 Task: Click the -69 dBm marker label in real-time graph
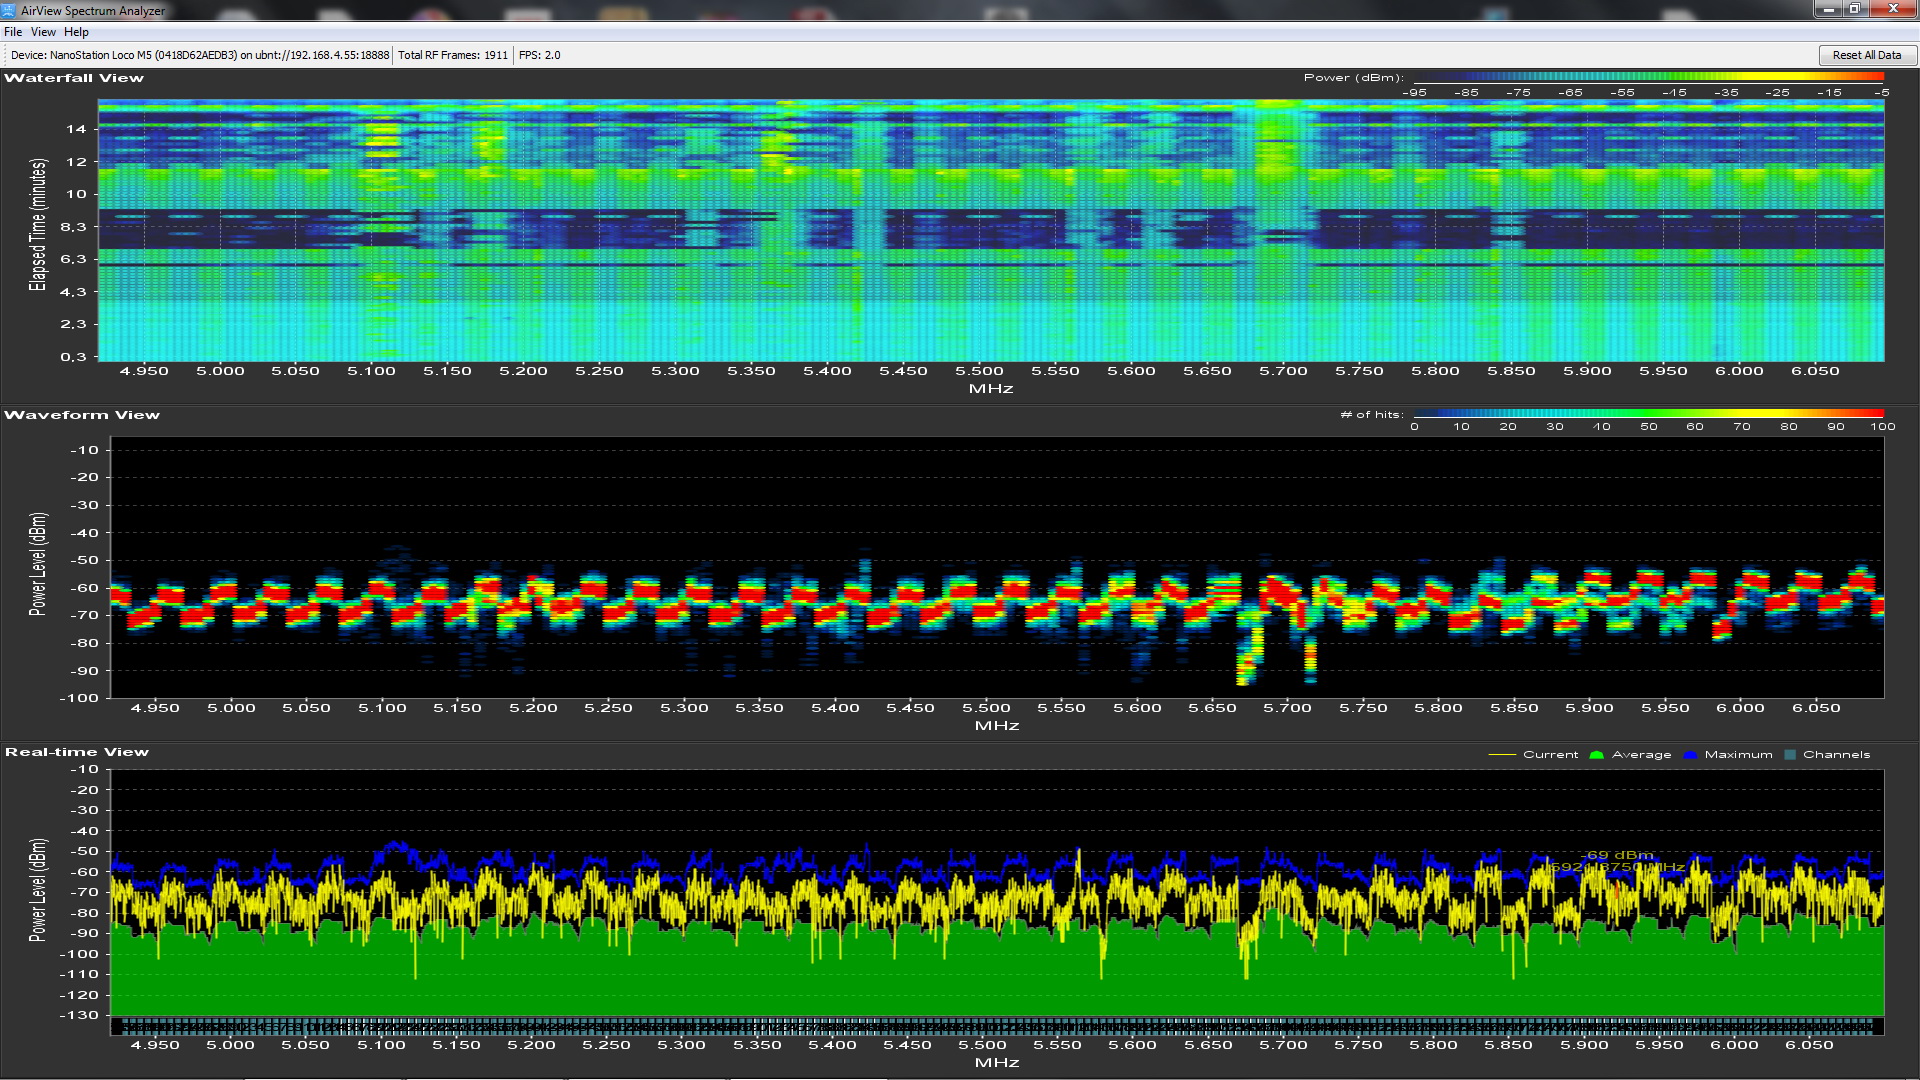1619,855
